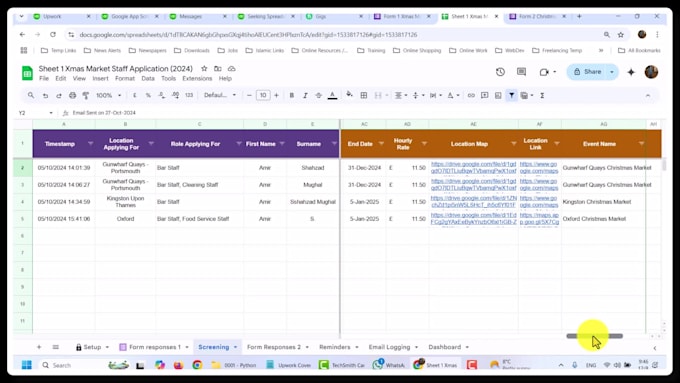
Task: Undo the last action
Action: 45,95
